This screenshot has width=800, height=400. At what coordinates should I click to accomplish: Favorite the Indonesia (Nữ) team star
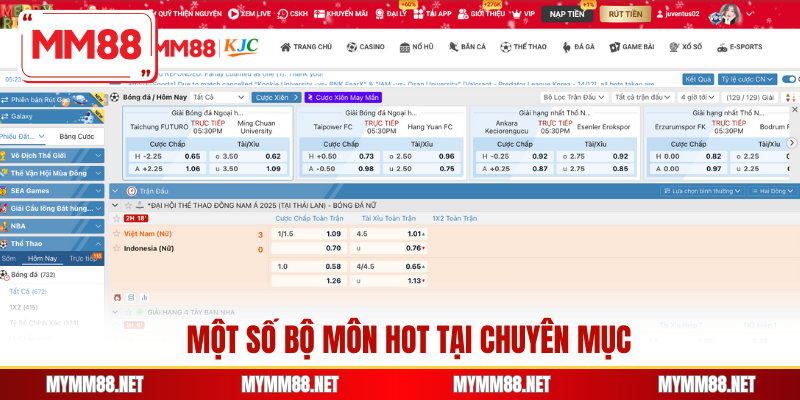[x=116, y=248]
